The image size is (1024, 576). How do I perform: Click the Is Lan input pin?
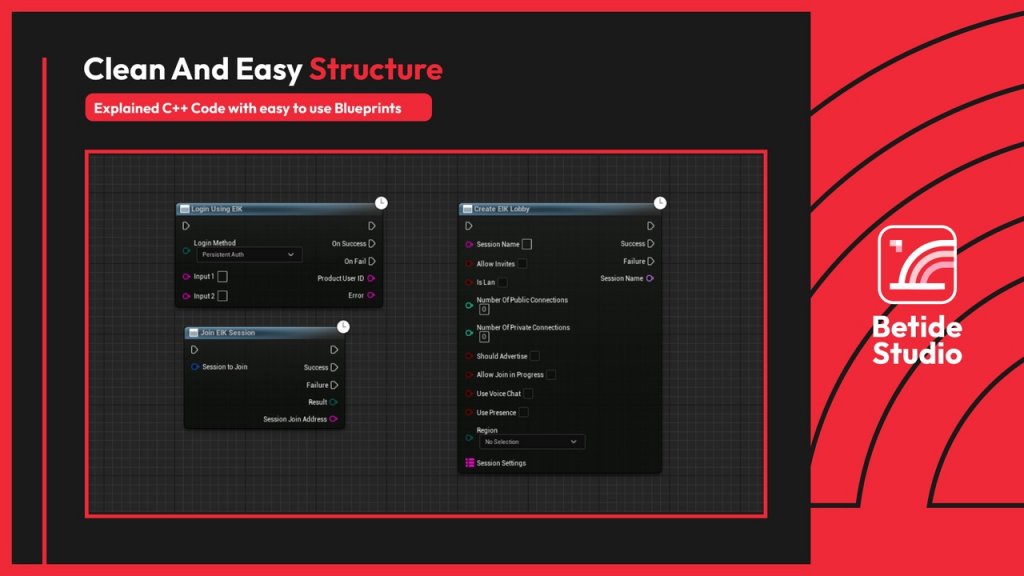(x=469, y=283)
